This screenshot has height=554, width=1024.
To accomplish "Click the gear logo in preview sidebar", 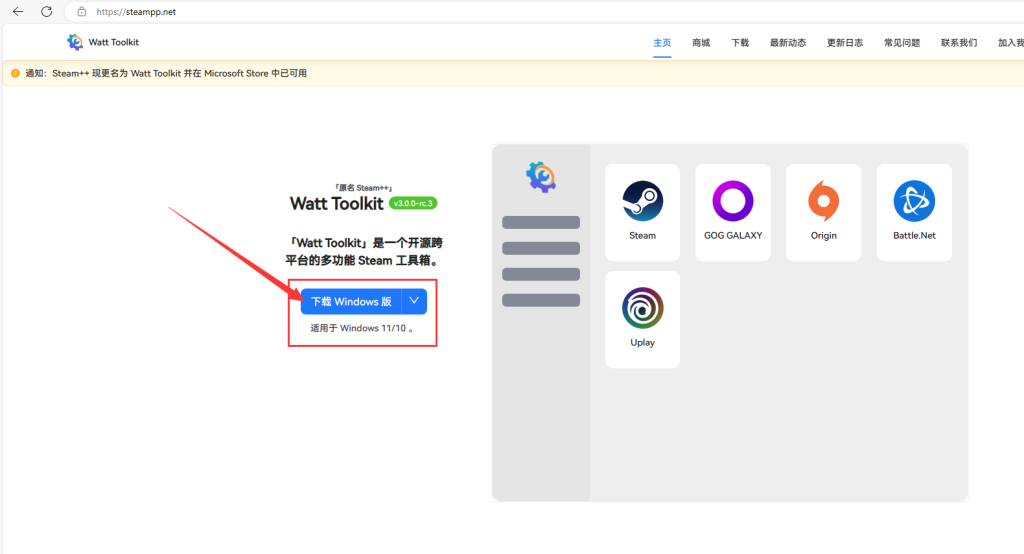I will 541,177.
